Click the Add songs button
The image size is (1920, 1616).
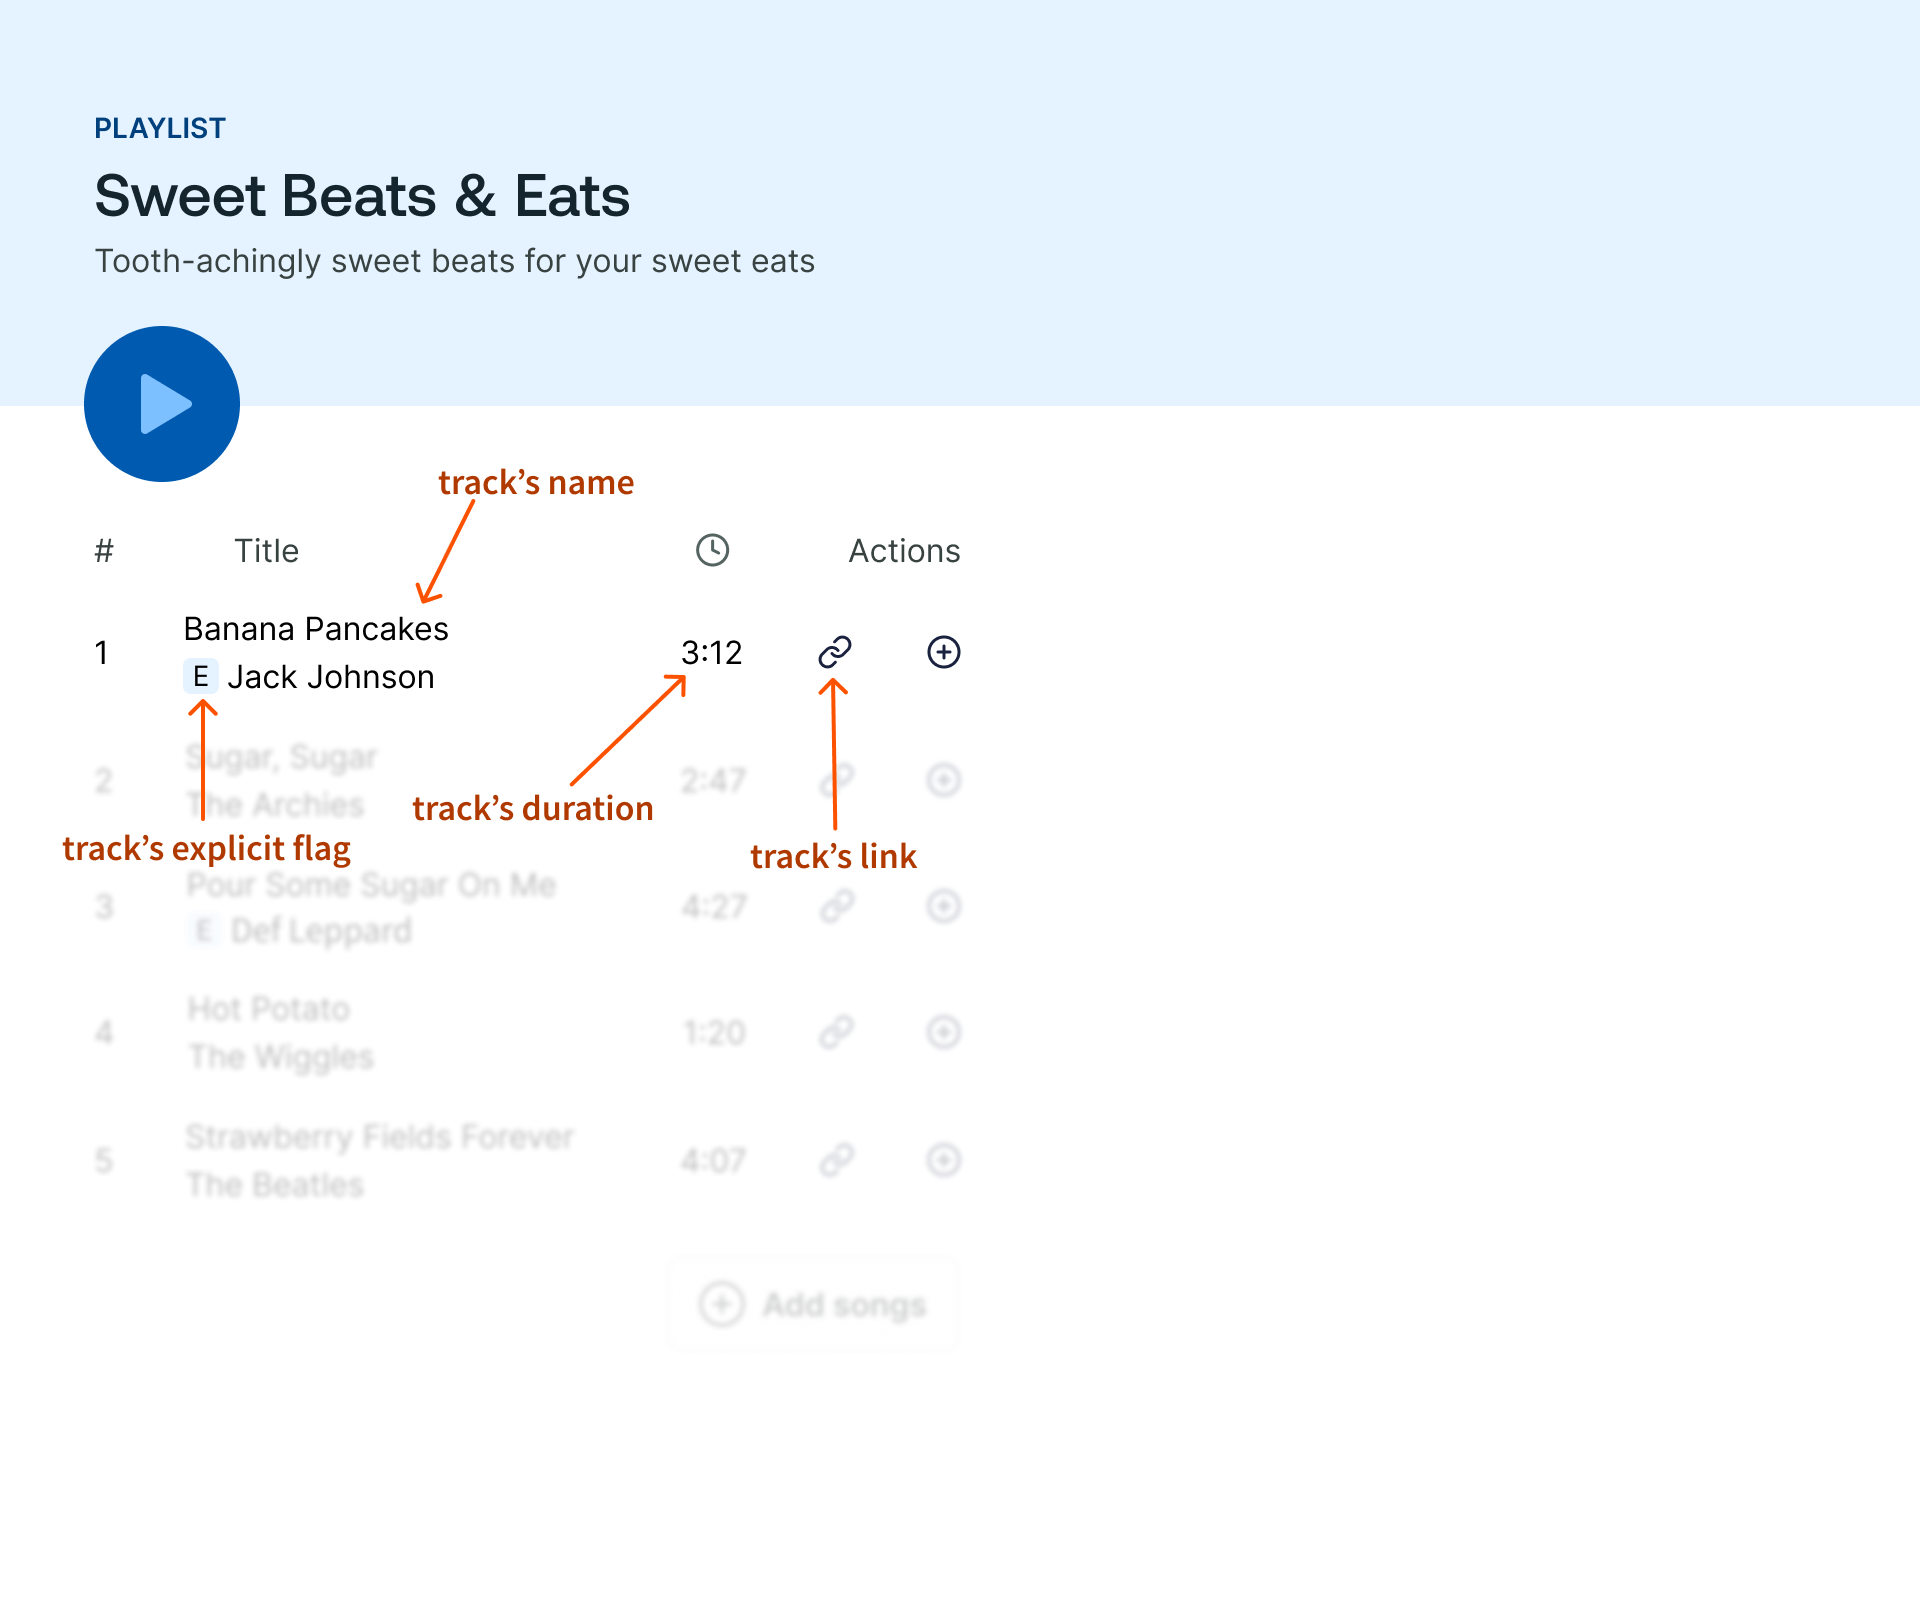[813, 1304]
